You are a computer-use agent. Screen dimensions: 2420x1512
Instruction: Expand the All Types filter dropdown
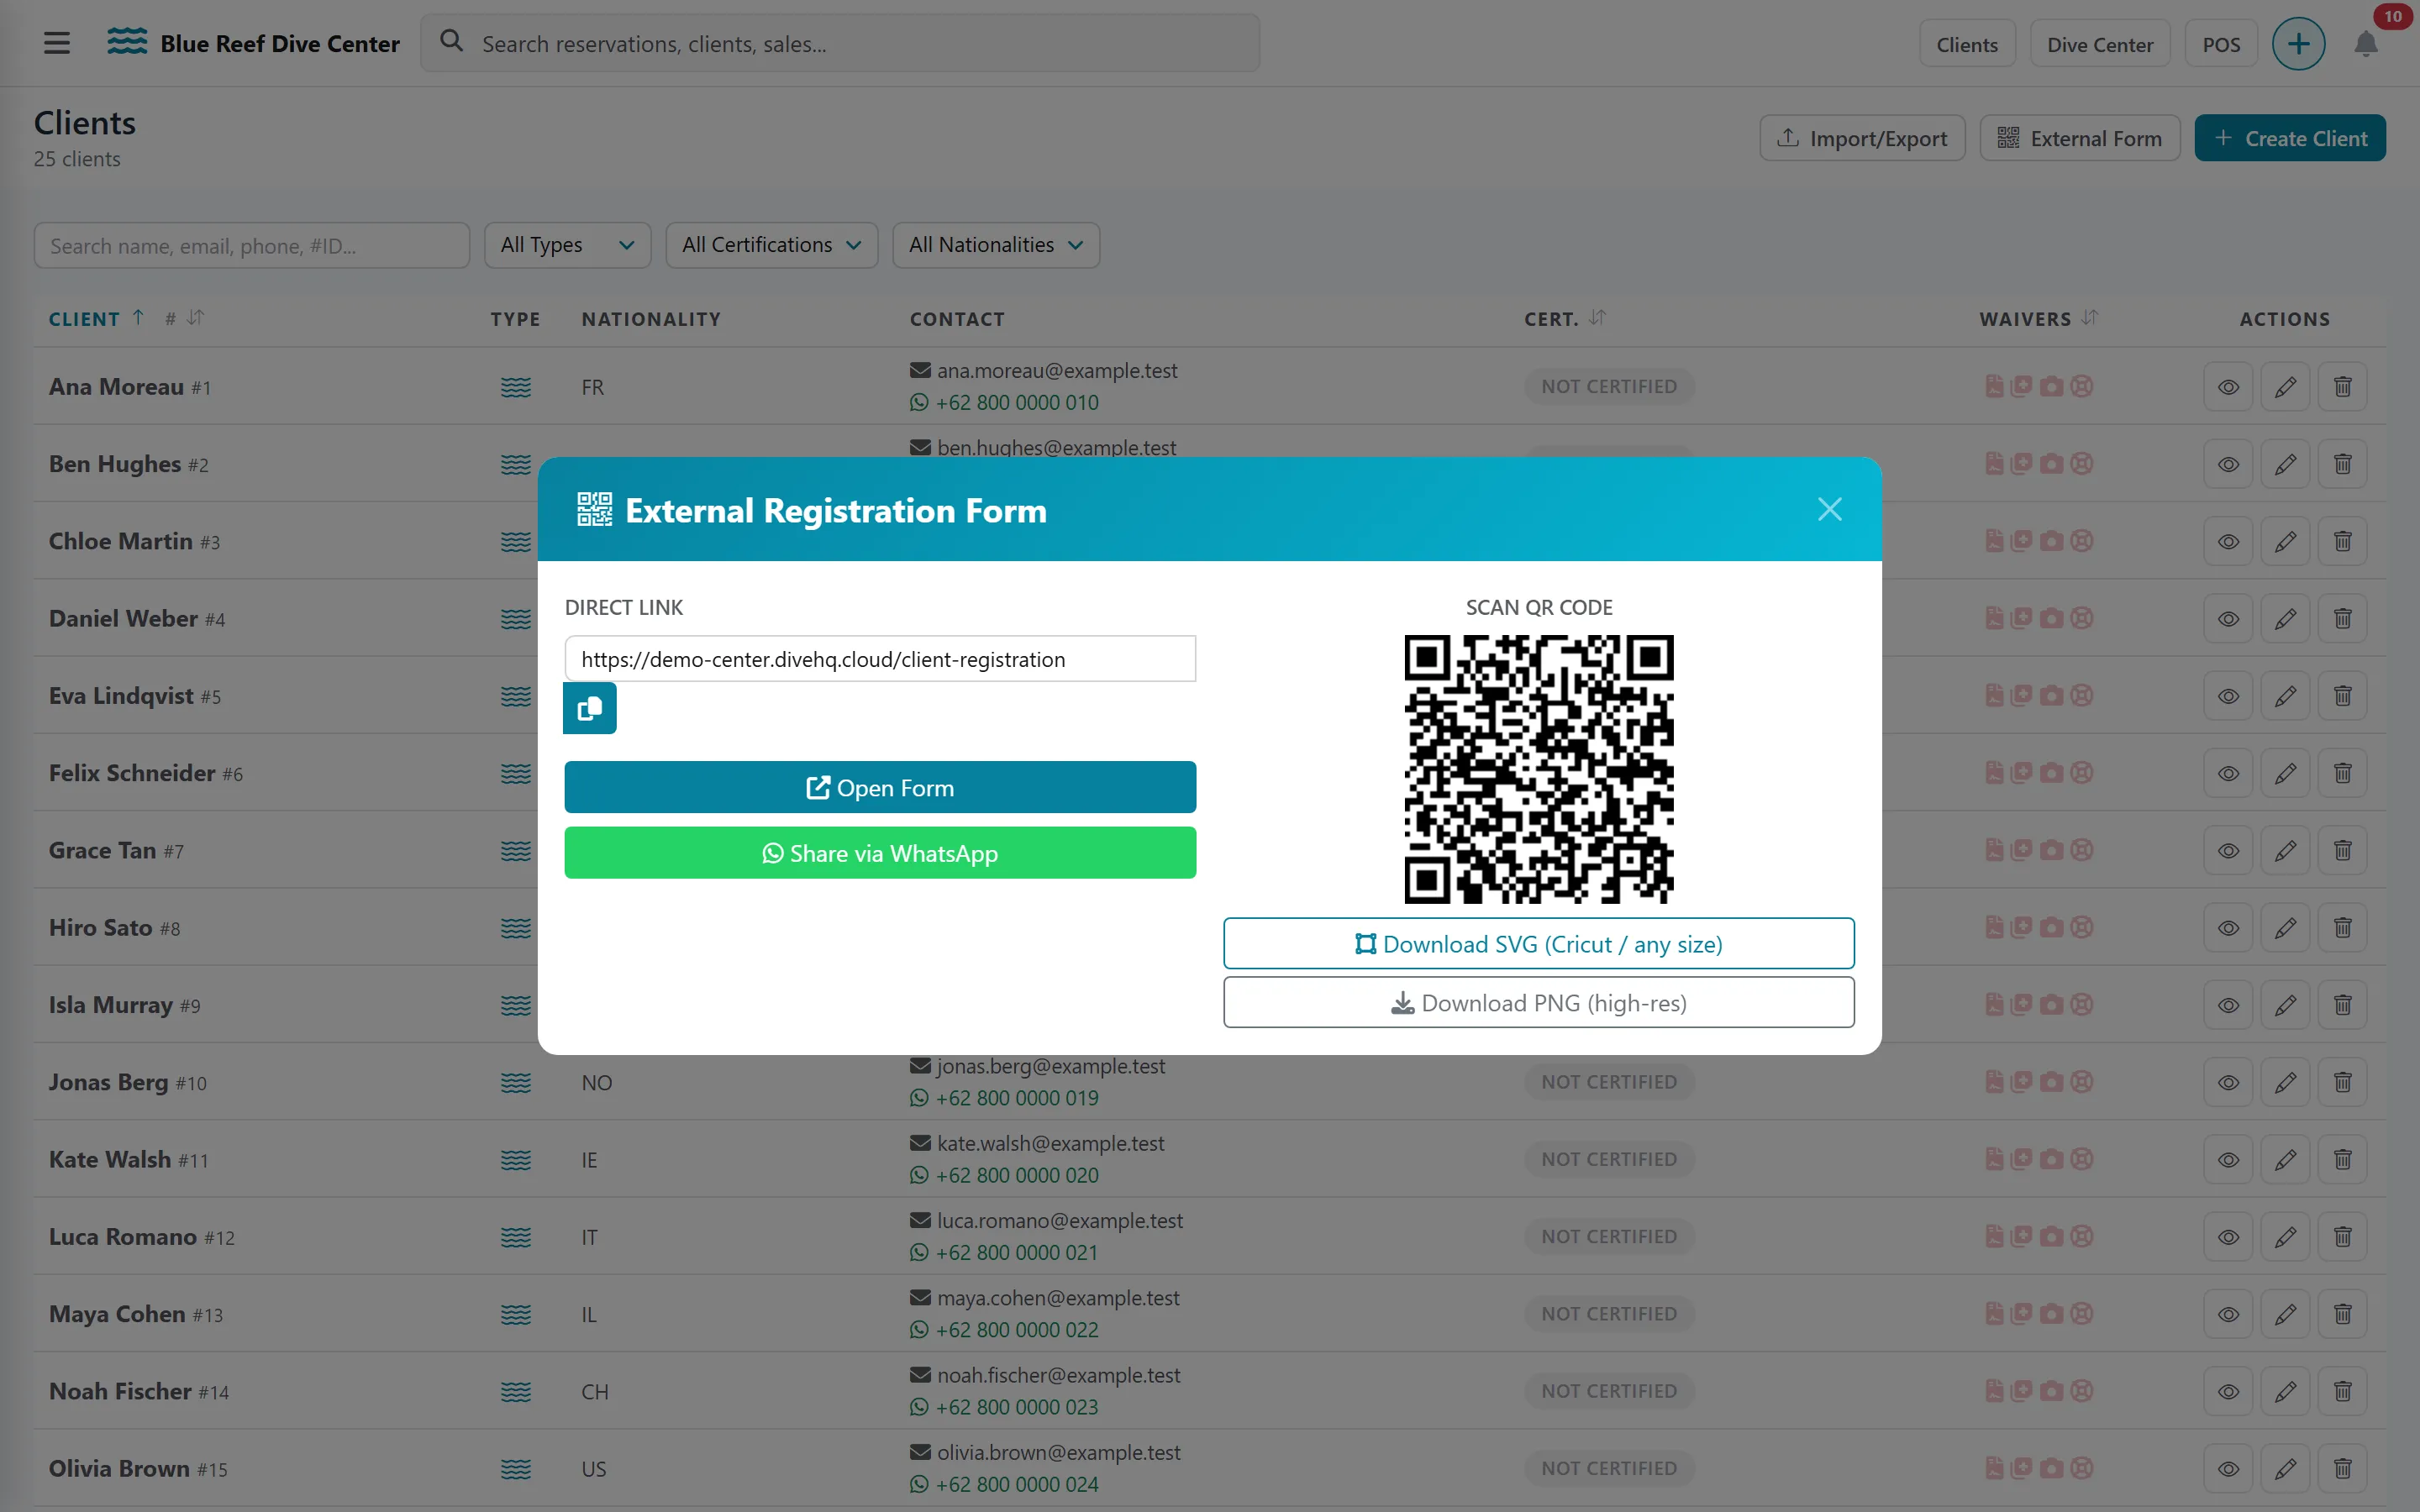pyautogui.click(x=567, y=245)
